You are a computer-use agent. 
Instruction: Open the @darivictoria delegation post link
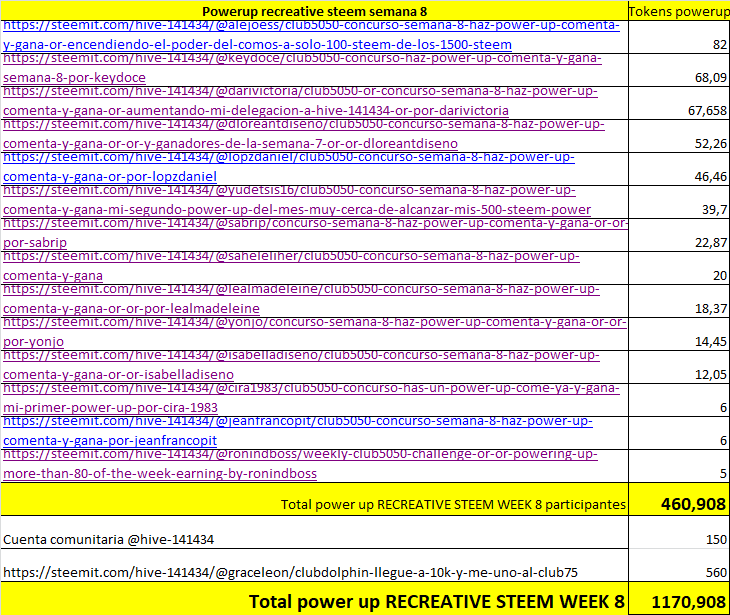(300, 101)
